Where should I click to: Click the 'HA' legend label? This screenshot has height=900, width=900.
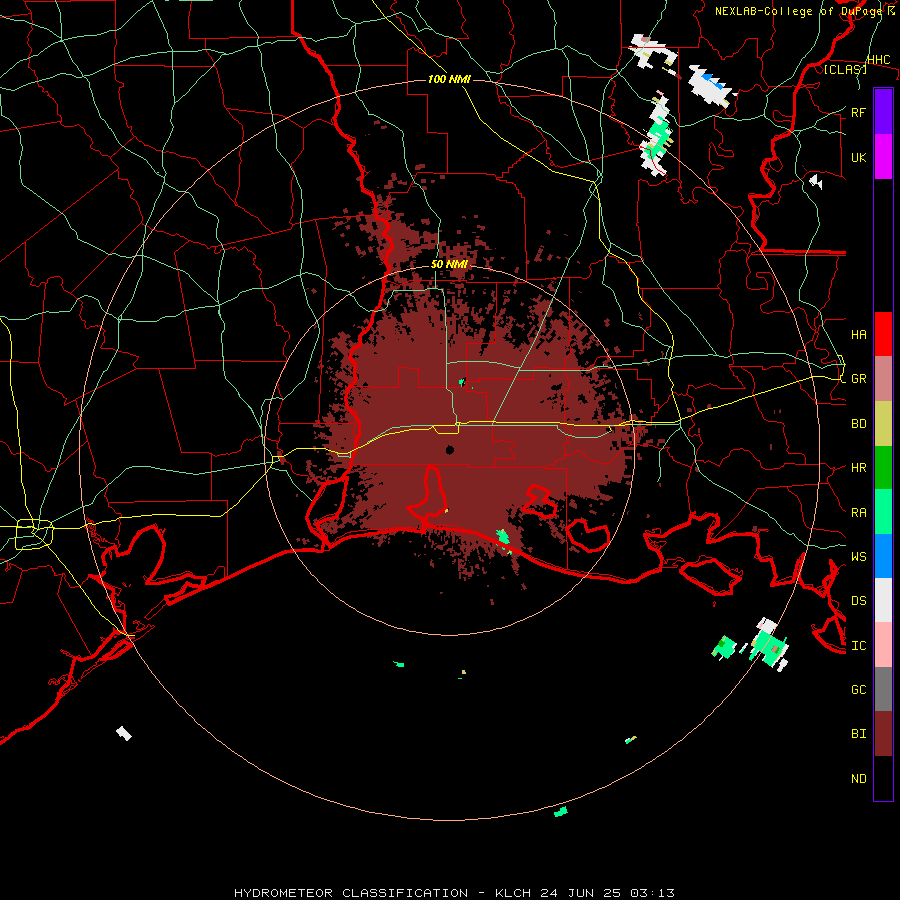click(x=858, y=335)
